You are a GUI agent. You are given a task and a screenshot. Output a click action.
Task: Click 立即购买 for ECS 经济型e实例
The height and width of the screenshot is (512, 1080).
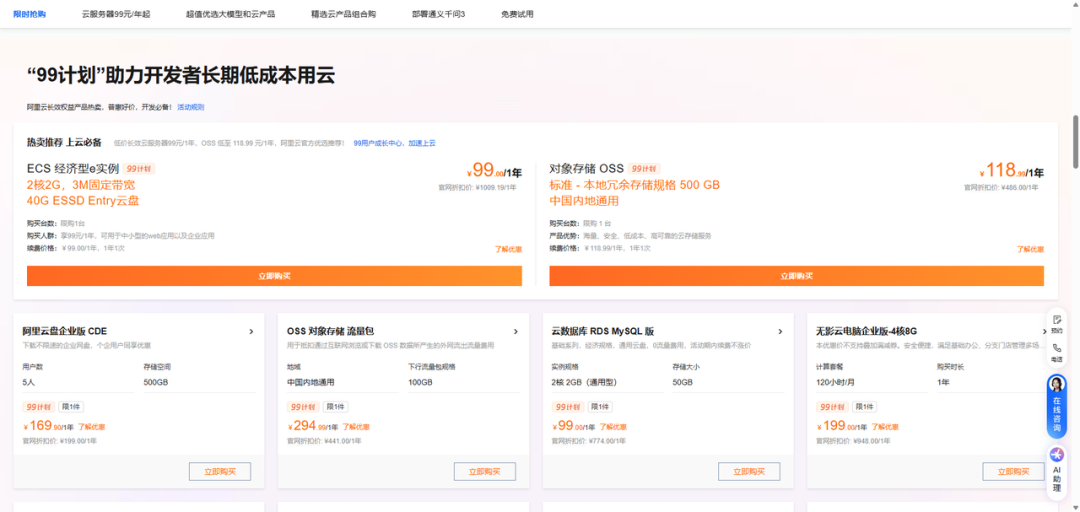tap(274, 276)
